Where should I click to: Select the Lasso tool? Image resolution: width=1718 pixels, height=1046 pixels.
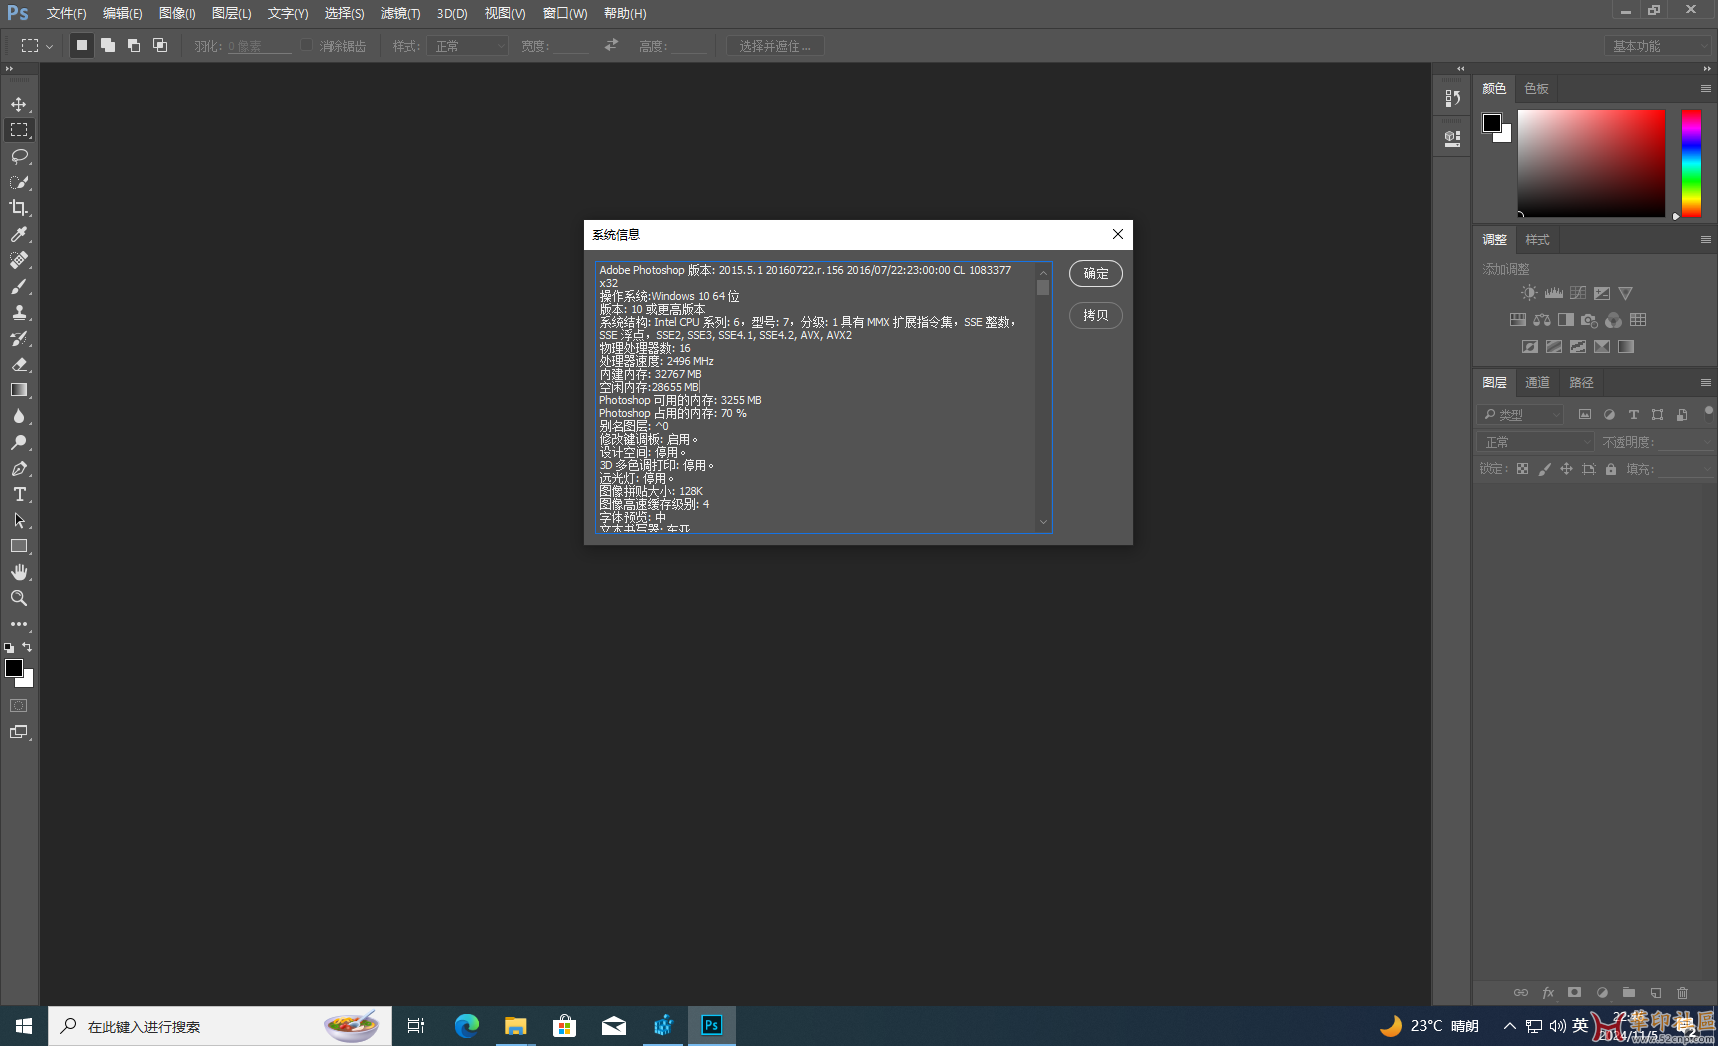pyautogui.click(x=19, y=156)
